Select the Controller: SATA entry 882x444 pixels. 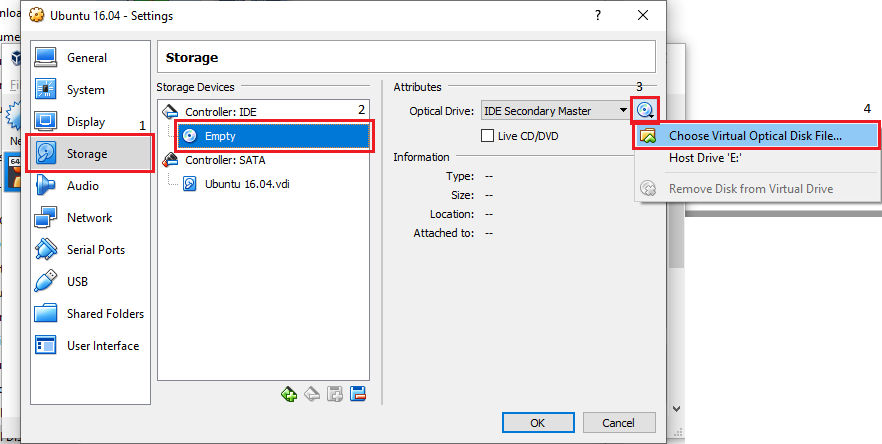263,160
